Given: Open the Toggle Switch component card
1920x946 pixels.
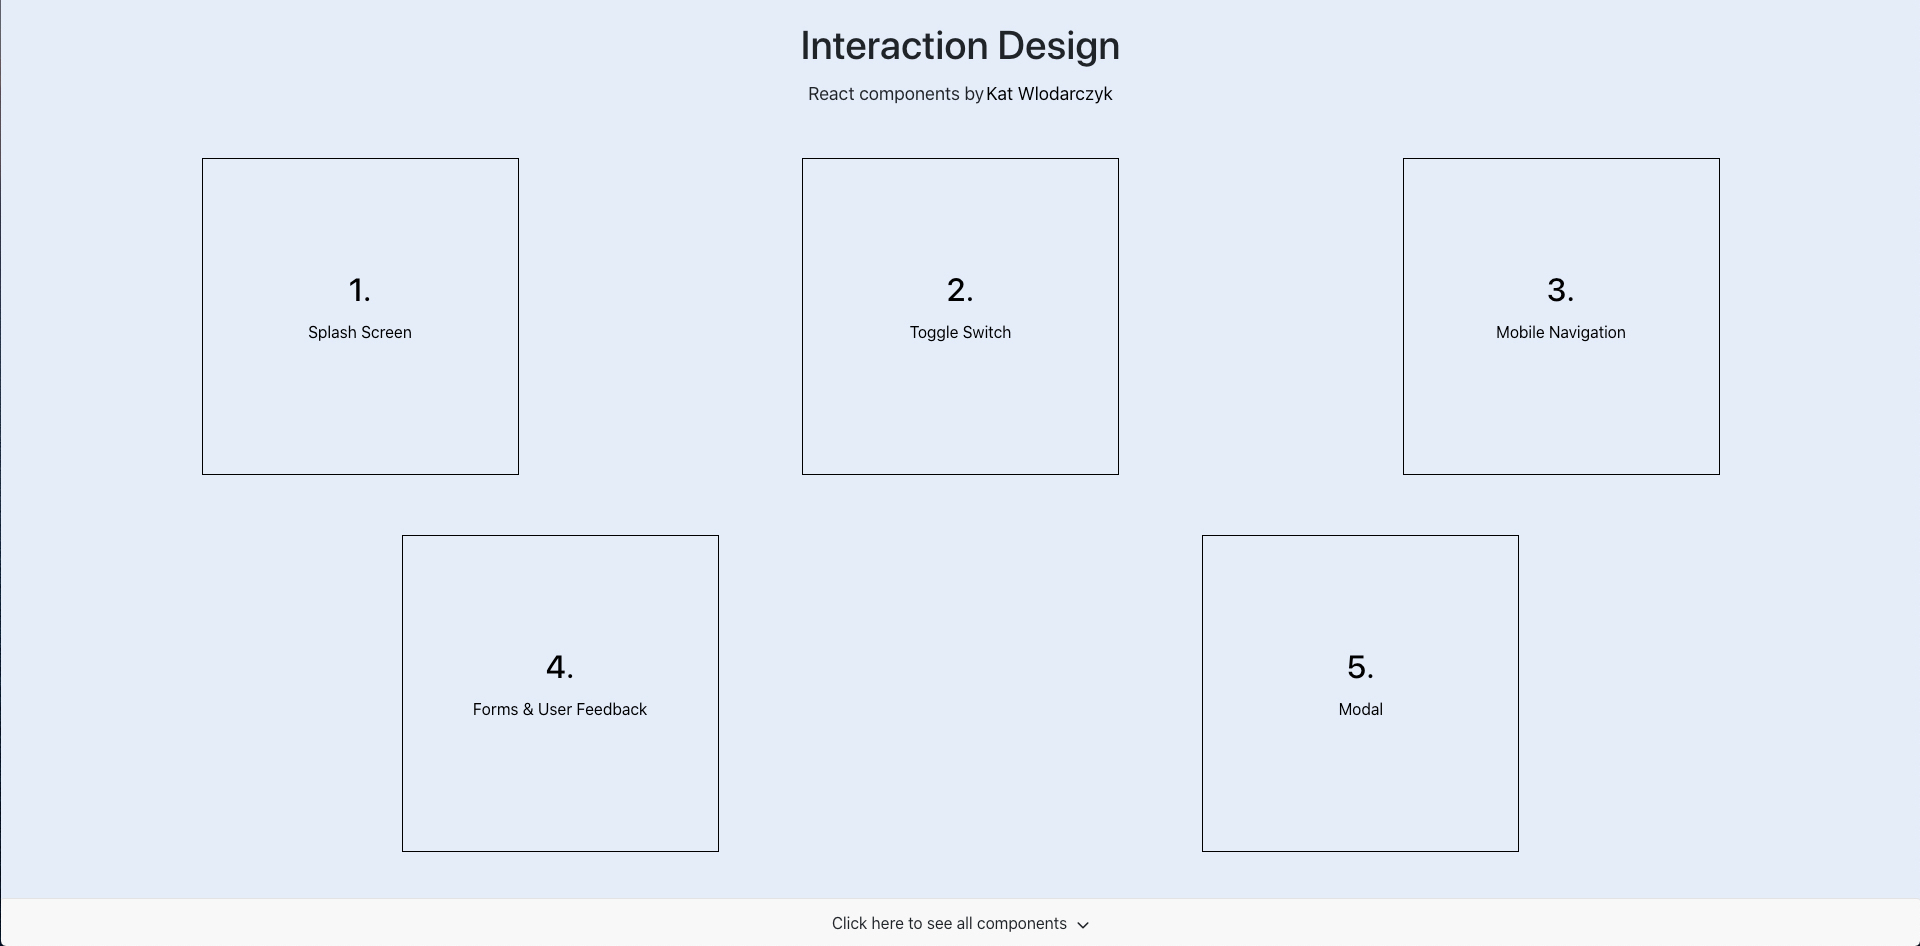Looking at the screenshot, I should tap(960, 315).
